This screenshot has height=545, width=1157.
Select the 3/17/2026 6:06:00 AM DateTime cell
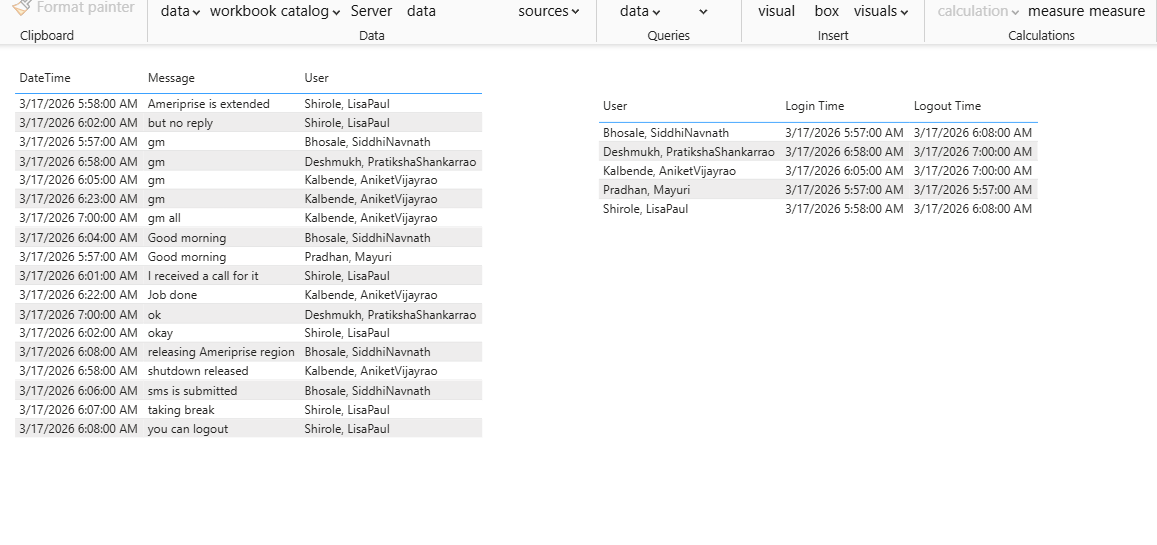pos(78,391)
